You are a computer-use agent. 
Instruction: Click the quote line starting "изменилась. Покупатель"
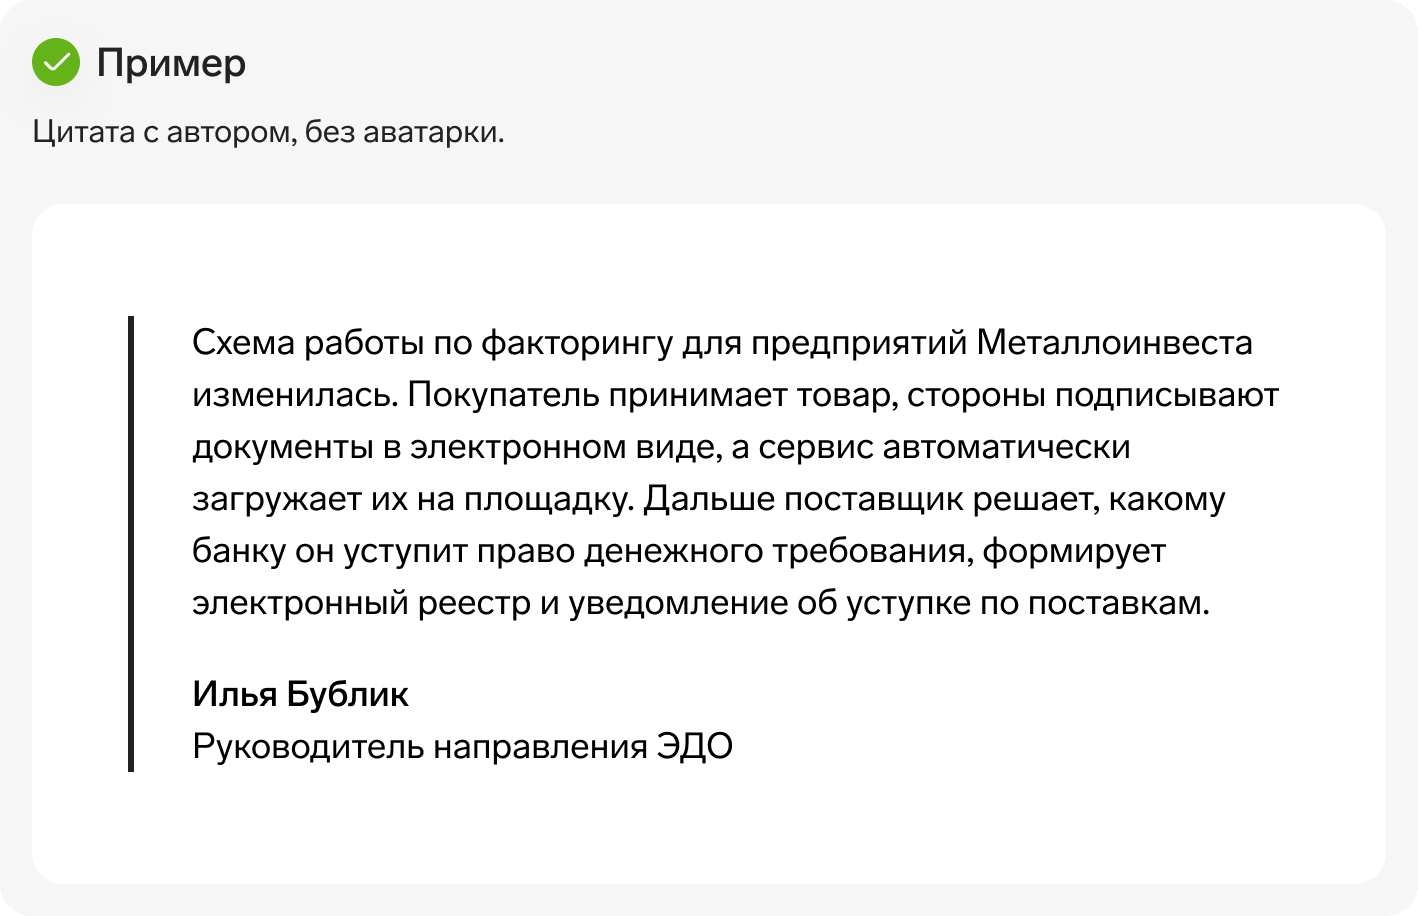[x=735, y=395]
